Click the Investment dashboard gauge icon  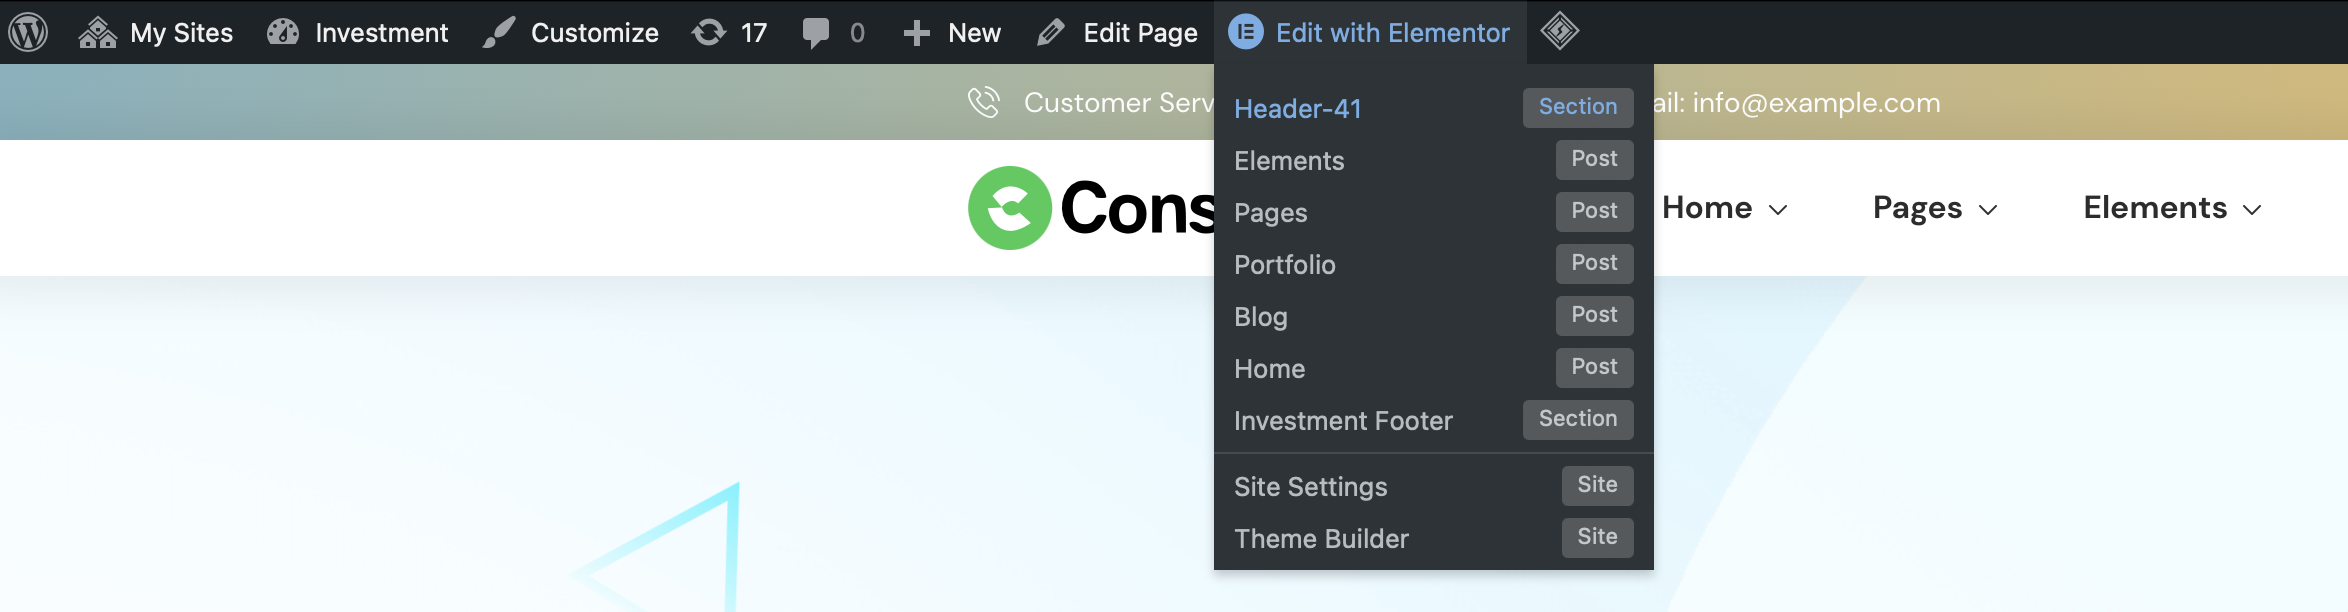coord(283,32)
